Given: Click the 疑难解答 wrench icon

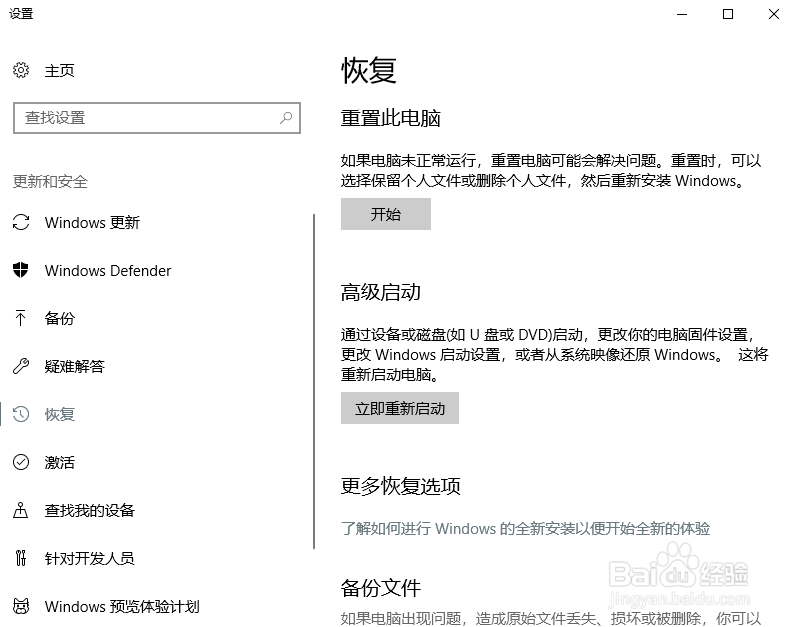Looking at the screenshot, I should coord(21,366).
